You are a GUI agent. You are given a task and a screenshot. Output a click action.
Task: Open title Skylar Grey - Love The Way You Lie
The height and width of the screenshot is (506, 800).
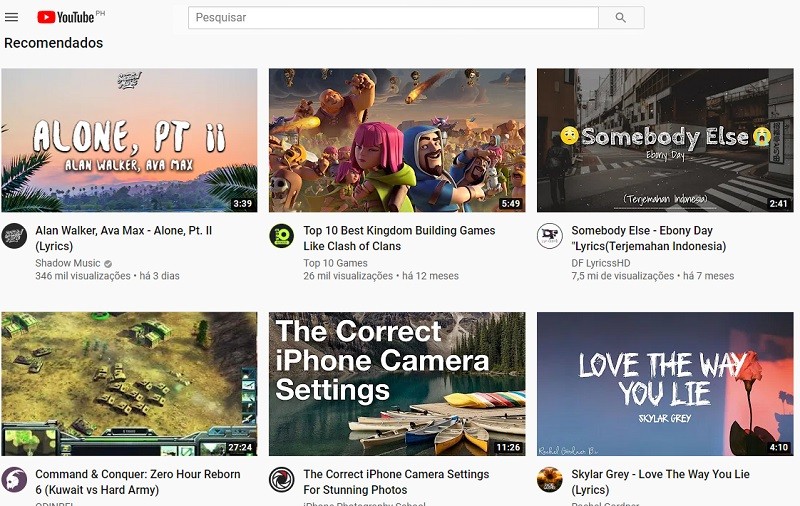(x=660, y=482)
